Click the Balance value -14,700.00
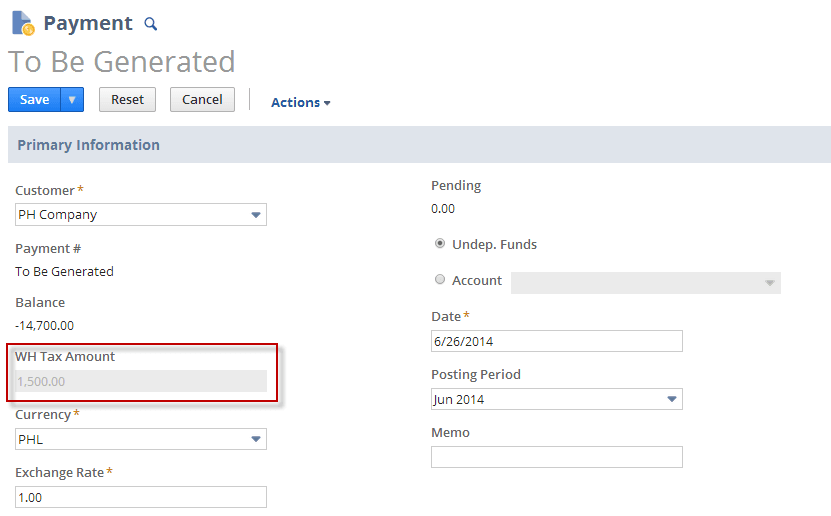The height and width of the screenshot is (516, 831). point(45,325)
